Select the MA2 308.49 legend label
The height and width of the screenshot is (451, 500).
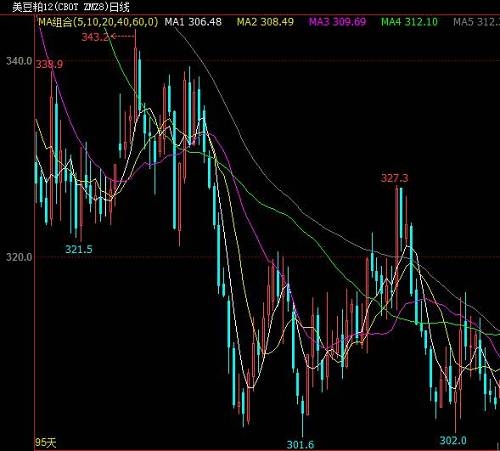[265, 22]
